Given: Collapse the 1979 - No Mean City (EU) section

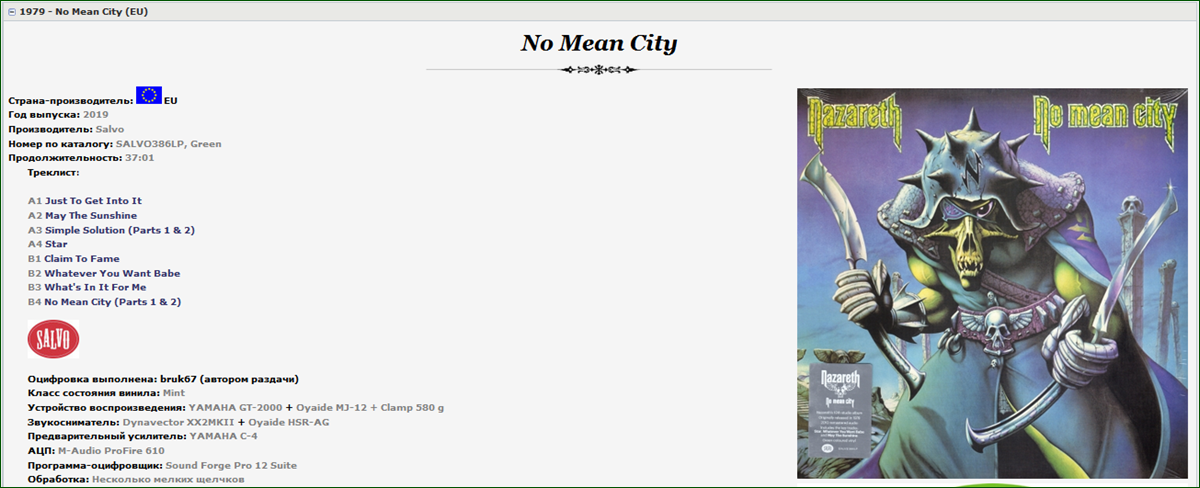Looking at the screenshot, I should (12, 11).
